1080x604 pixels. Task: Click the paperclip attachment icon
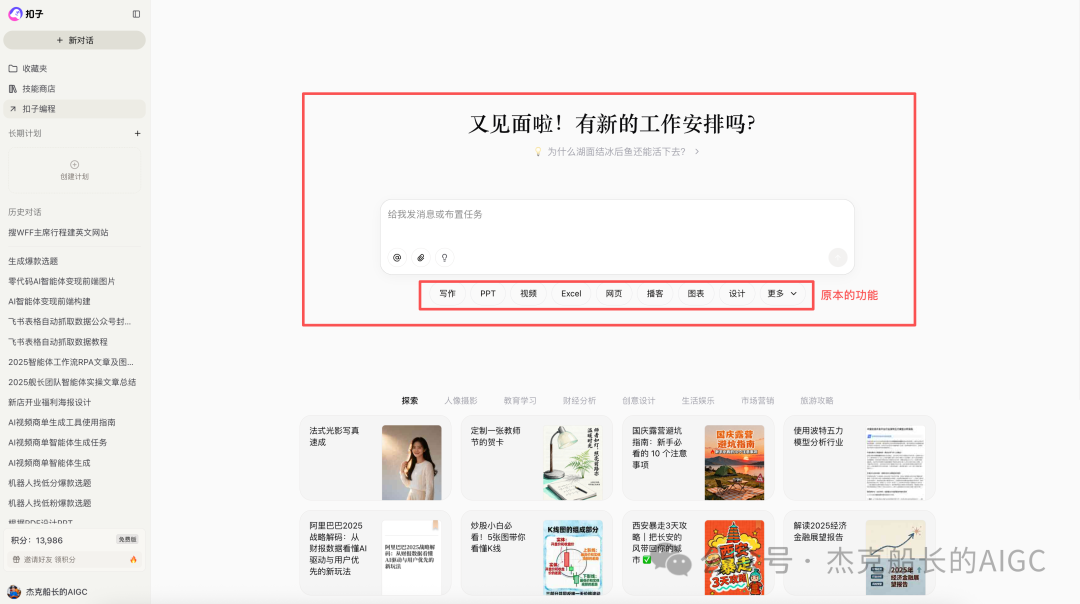click(421, 258)
